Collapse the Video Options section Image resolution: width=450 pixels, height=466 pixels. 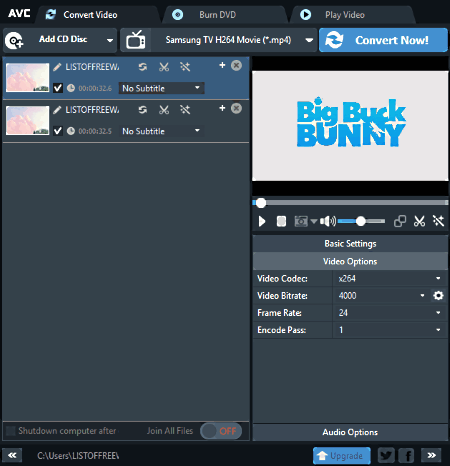click(x=350, y=261)
